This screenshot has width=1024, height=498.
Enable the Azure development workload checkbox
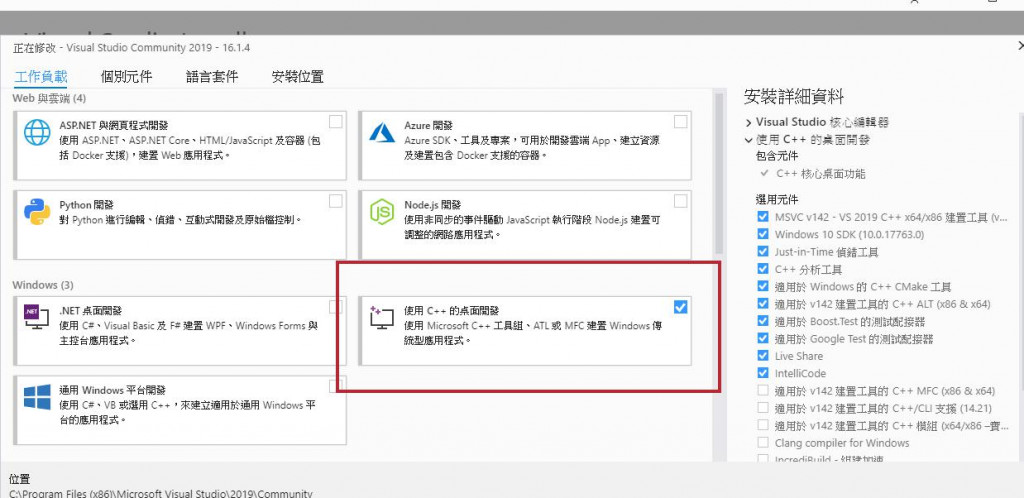[x=680, y=121]
